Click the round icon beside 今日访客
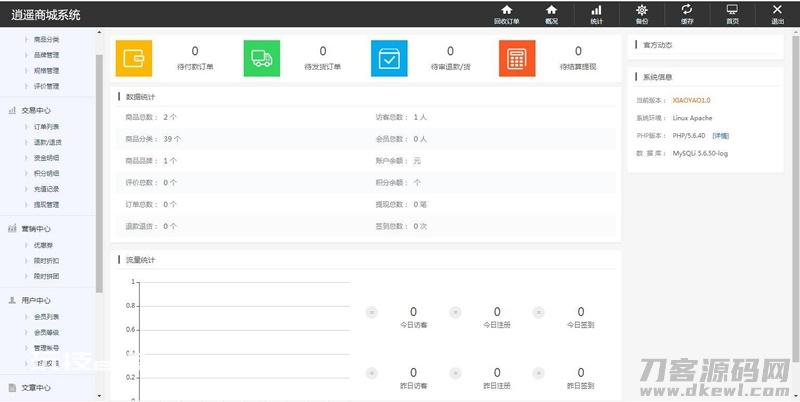The image size is (800, 402). (x=372, y=312)
